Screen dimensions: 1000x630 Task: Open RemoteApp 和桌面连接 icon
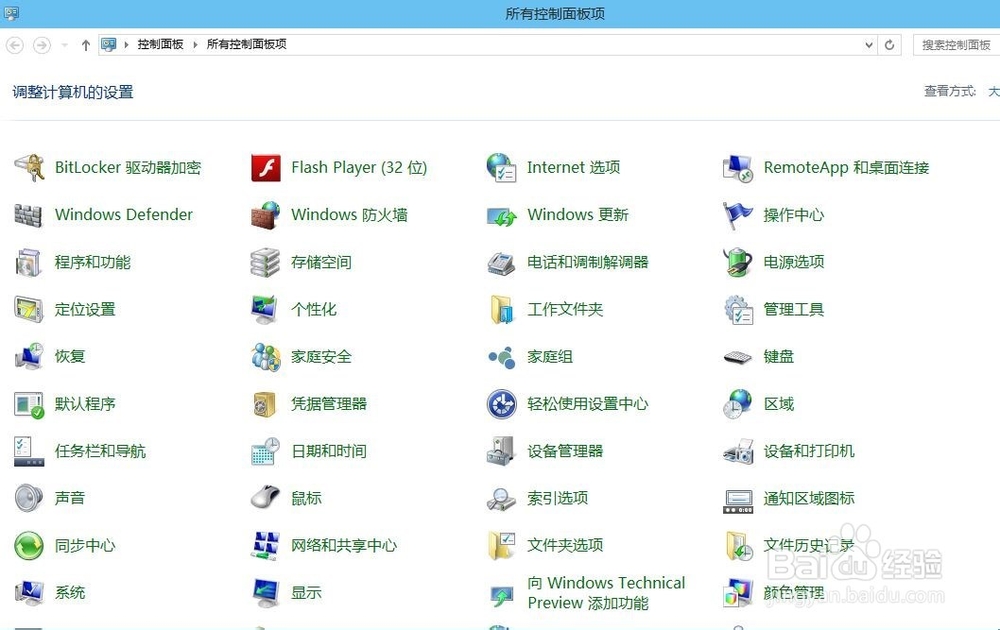pos(739,168)
